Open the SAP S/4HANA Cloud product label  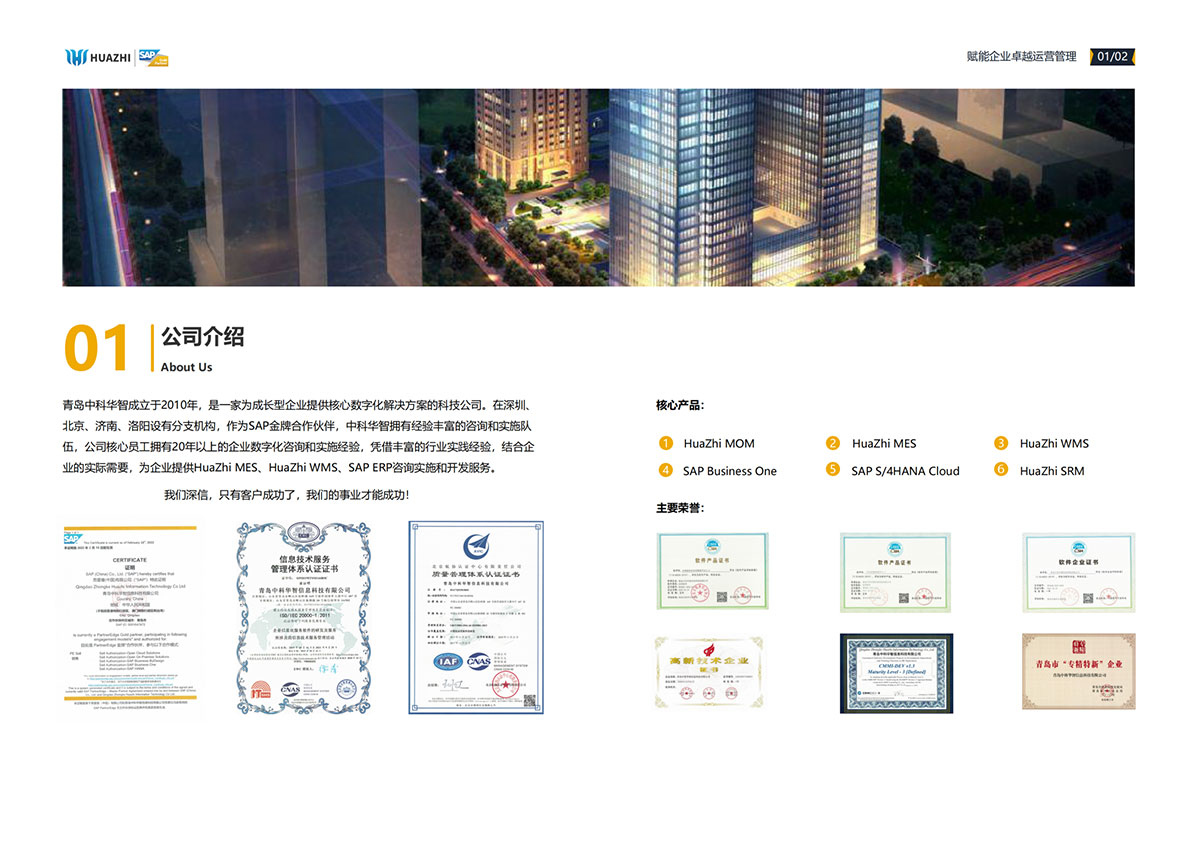(905, 471)
